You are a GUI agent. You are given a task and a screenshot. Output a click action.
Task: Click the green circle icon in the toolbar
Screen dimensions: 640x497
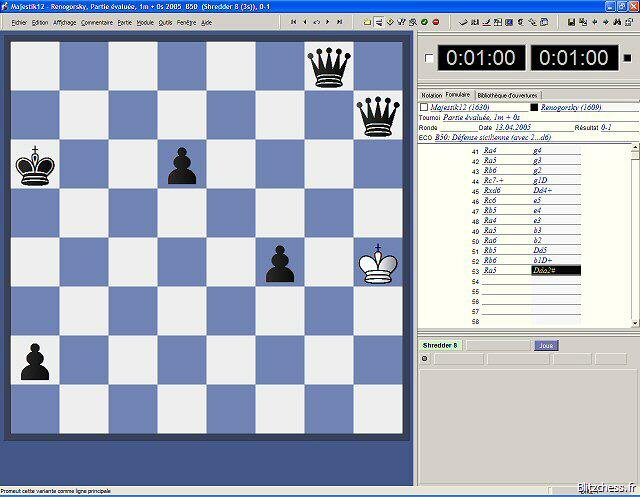tap(424, 21)
